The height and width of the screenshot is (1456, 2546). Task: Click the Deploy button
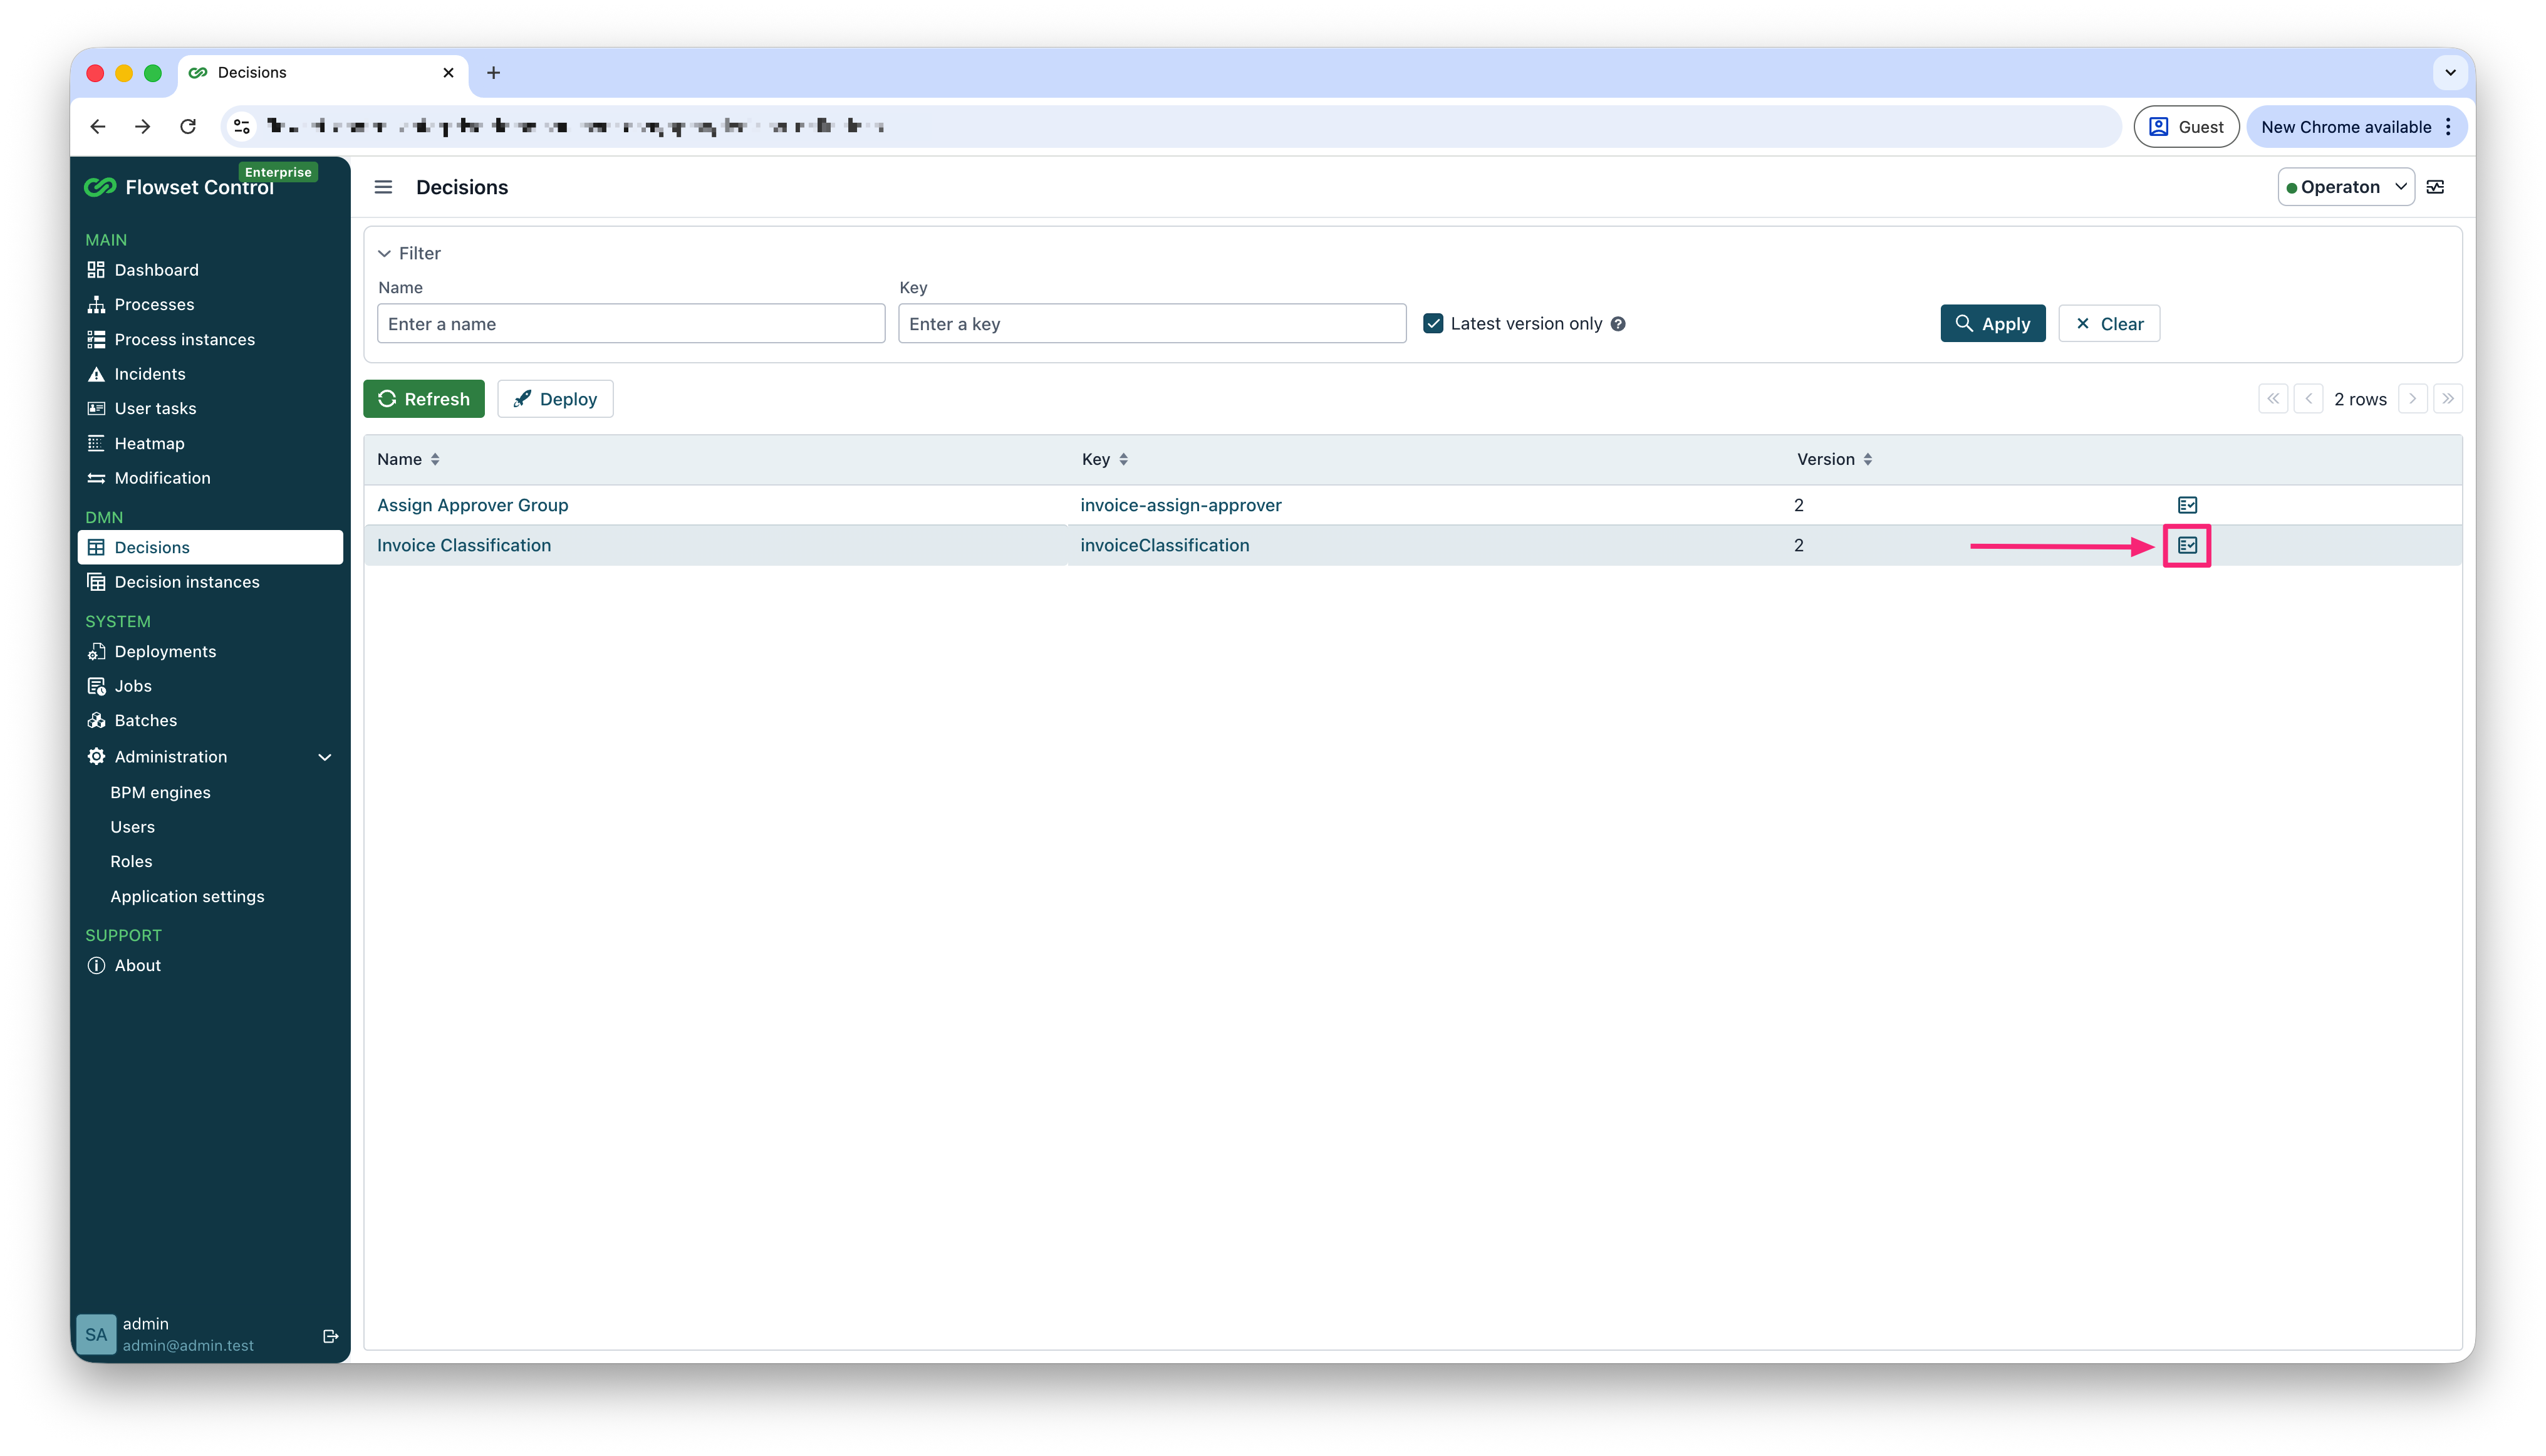[x=555, y=399]
